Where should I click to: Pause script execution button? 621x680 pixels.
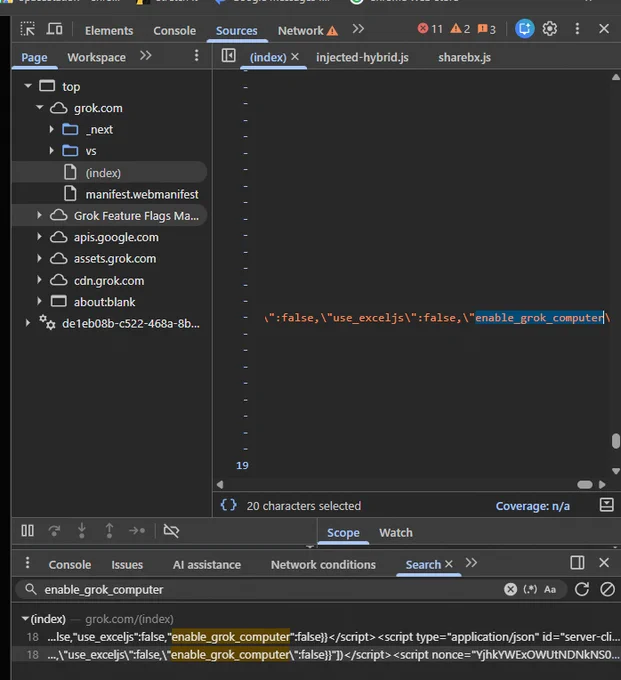(x=28, y=530)
